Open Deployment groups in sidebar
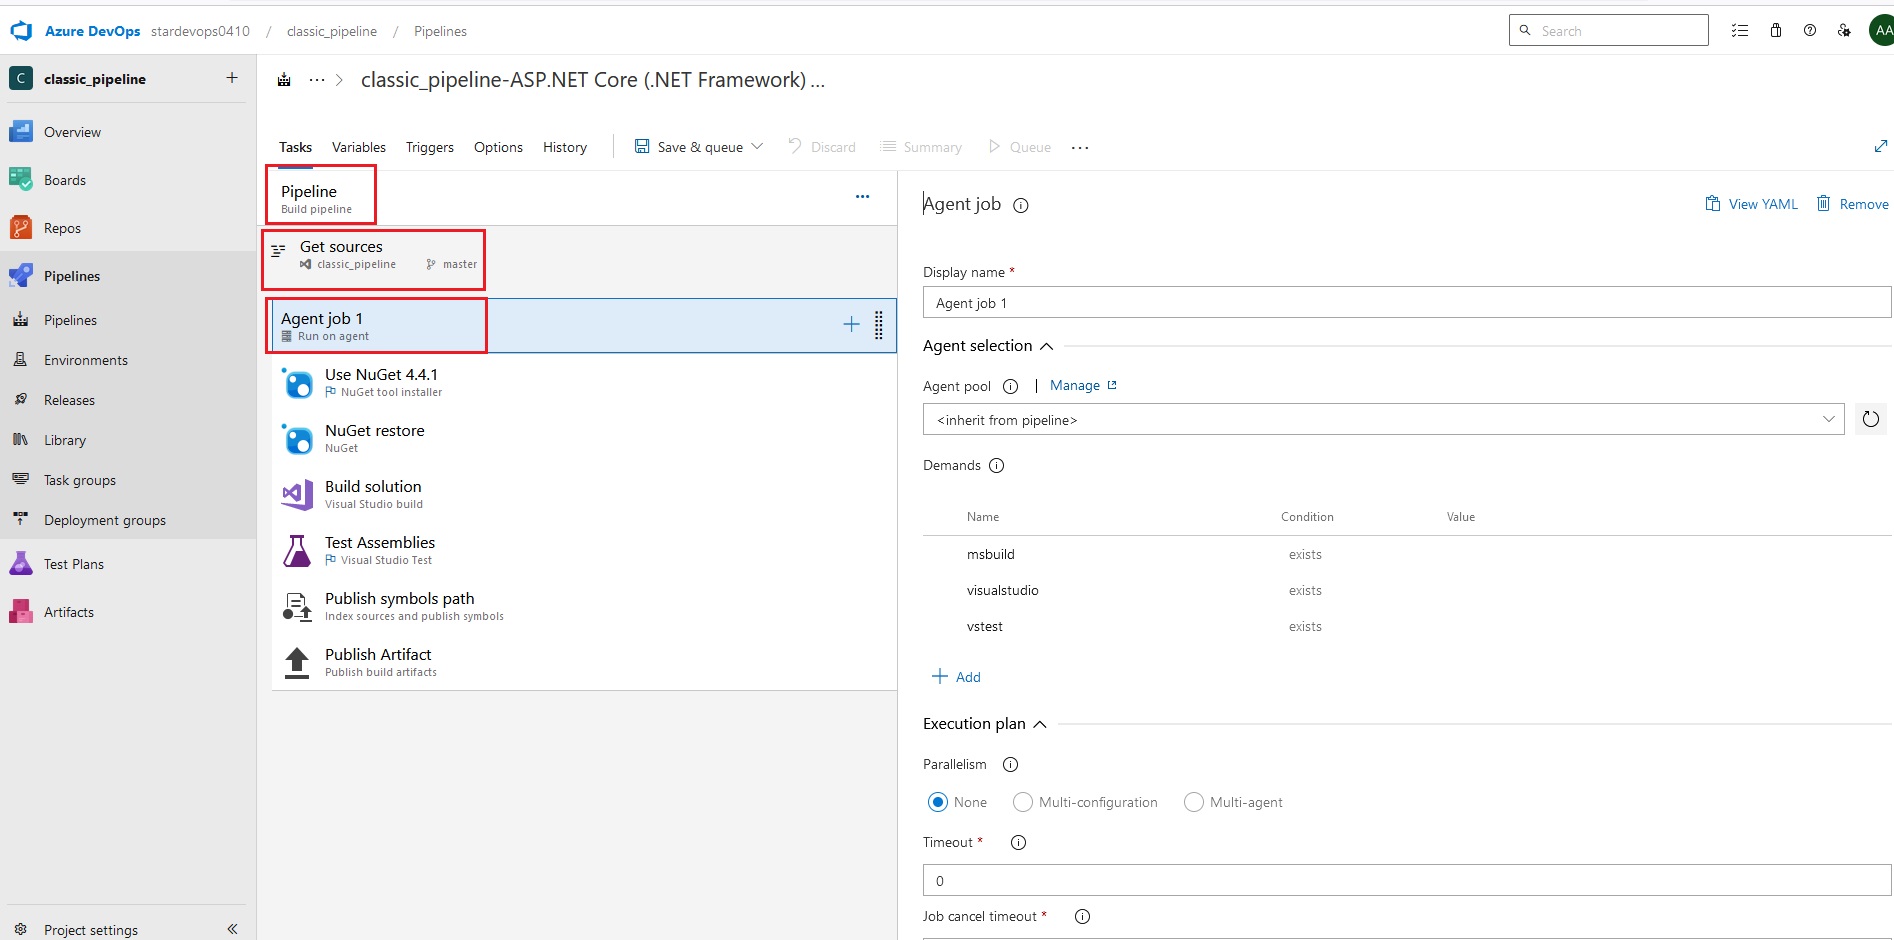This screenshot has height=940, width=1894. click(x=105, y=520)
